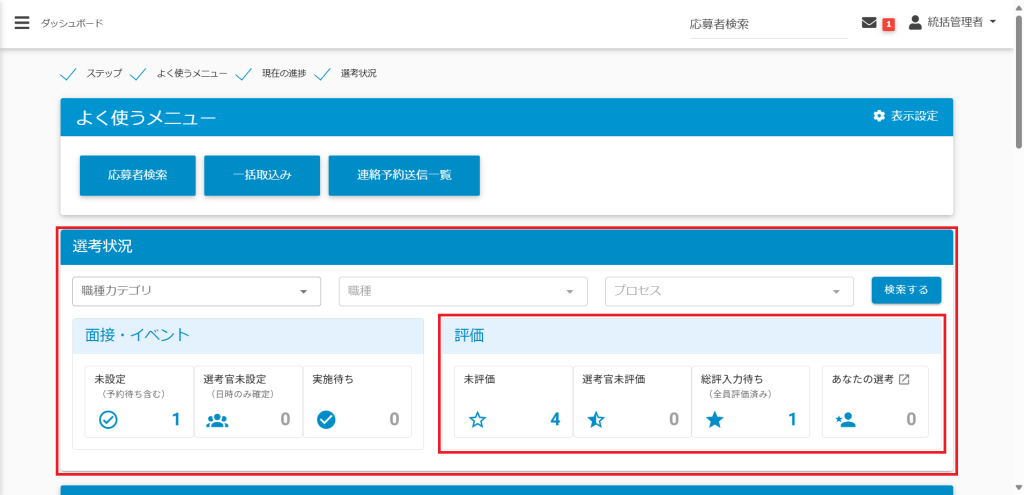Open the 統括管理者 user menu
This screenshot has width=1024, height=495.
coord(953,23)
